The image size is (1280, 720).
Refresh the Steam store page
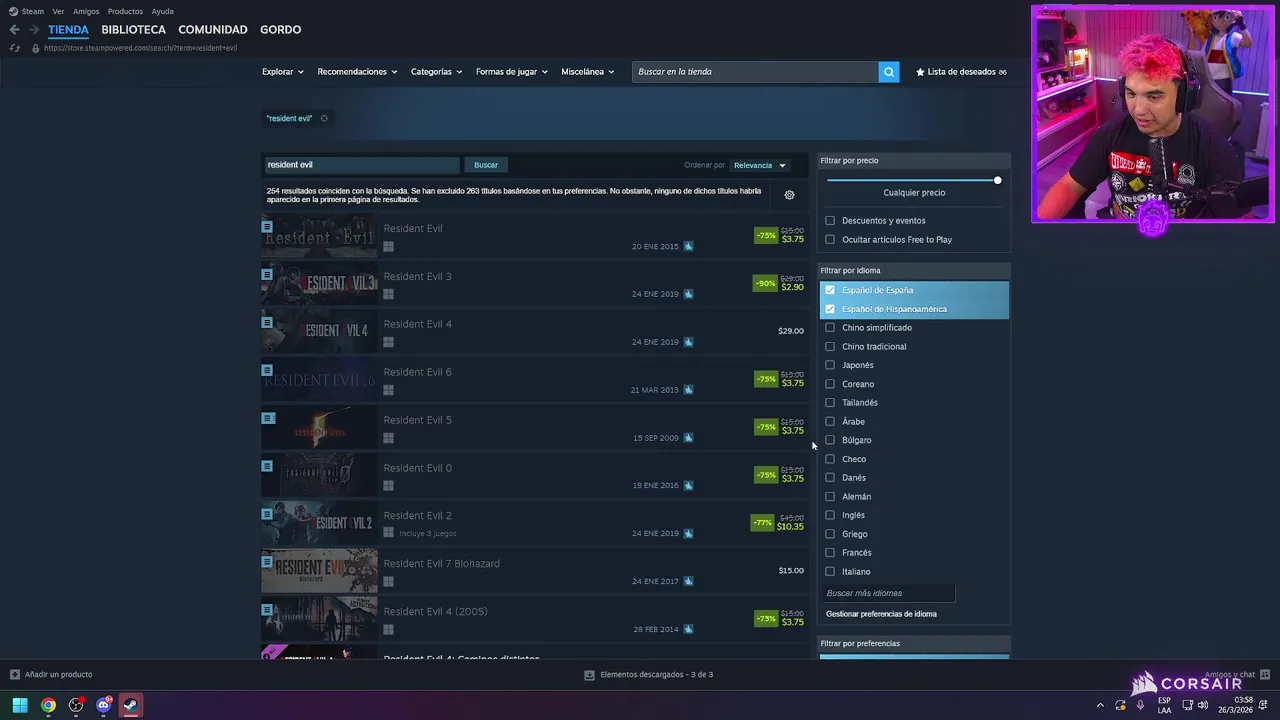pos(14,48)
